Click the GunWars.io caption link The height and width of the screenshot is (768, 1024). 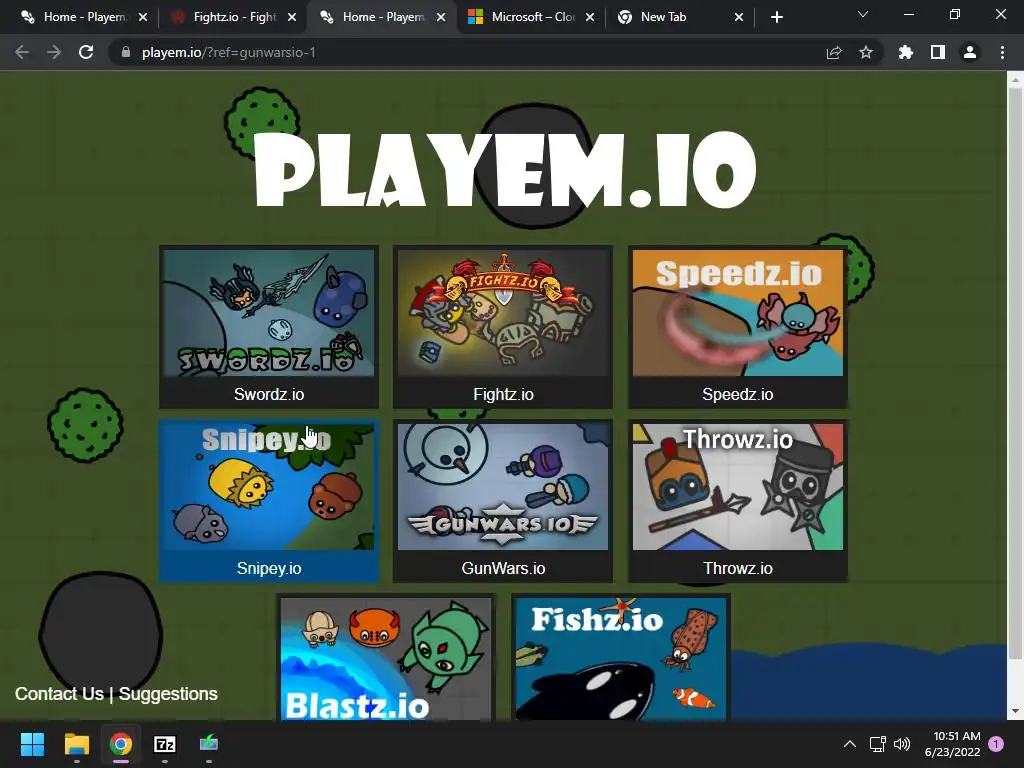click(504, 568)
